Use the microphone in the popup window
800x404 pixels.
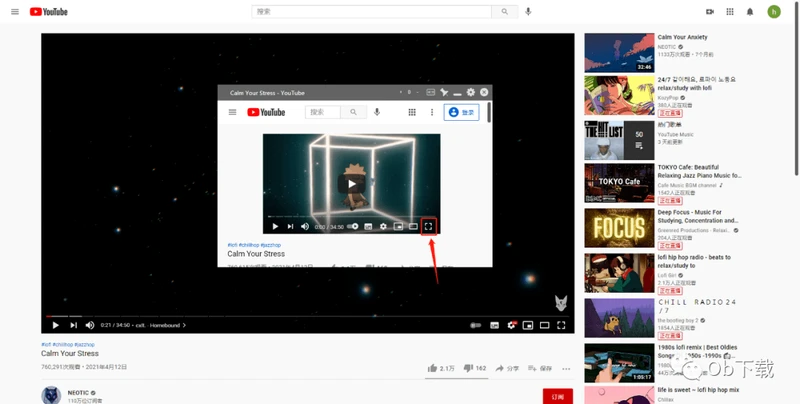coord(377,112)
